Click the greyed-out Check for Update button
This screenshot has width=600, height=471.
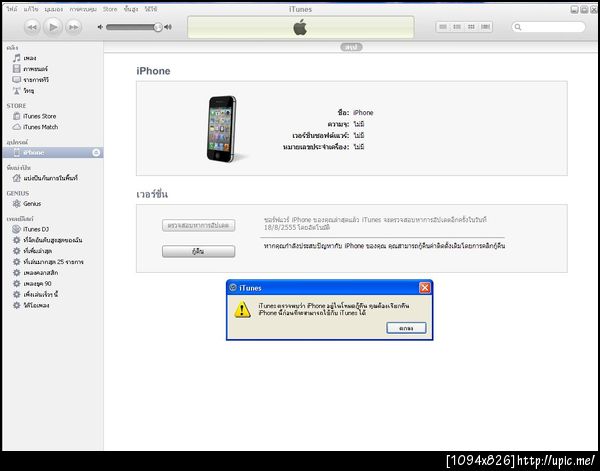[x=199, y=225]
